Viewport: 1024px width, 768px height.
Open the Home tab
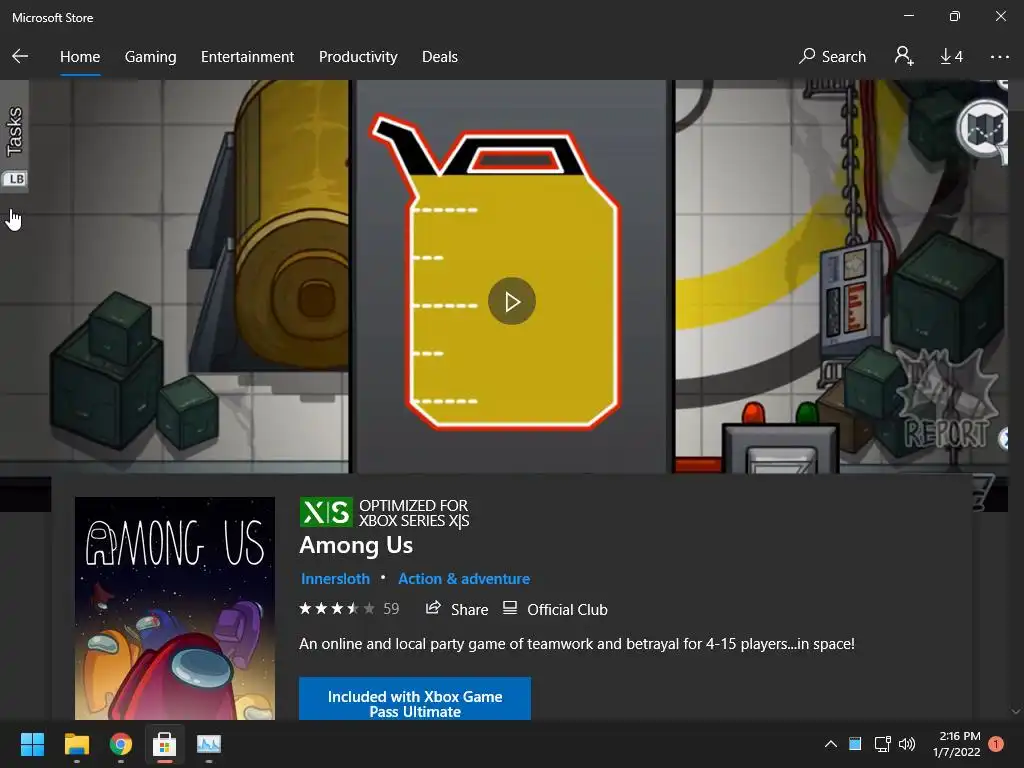point(80,57)
